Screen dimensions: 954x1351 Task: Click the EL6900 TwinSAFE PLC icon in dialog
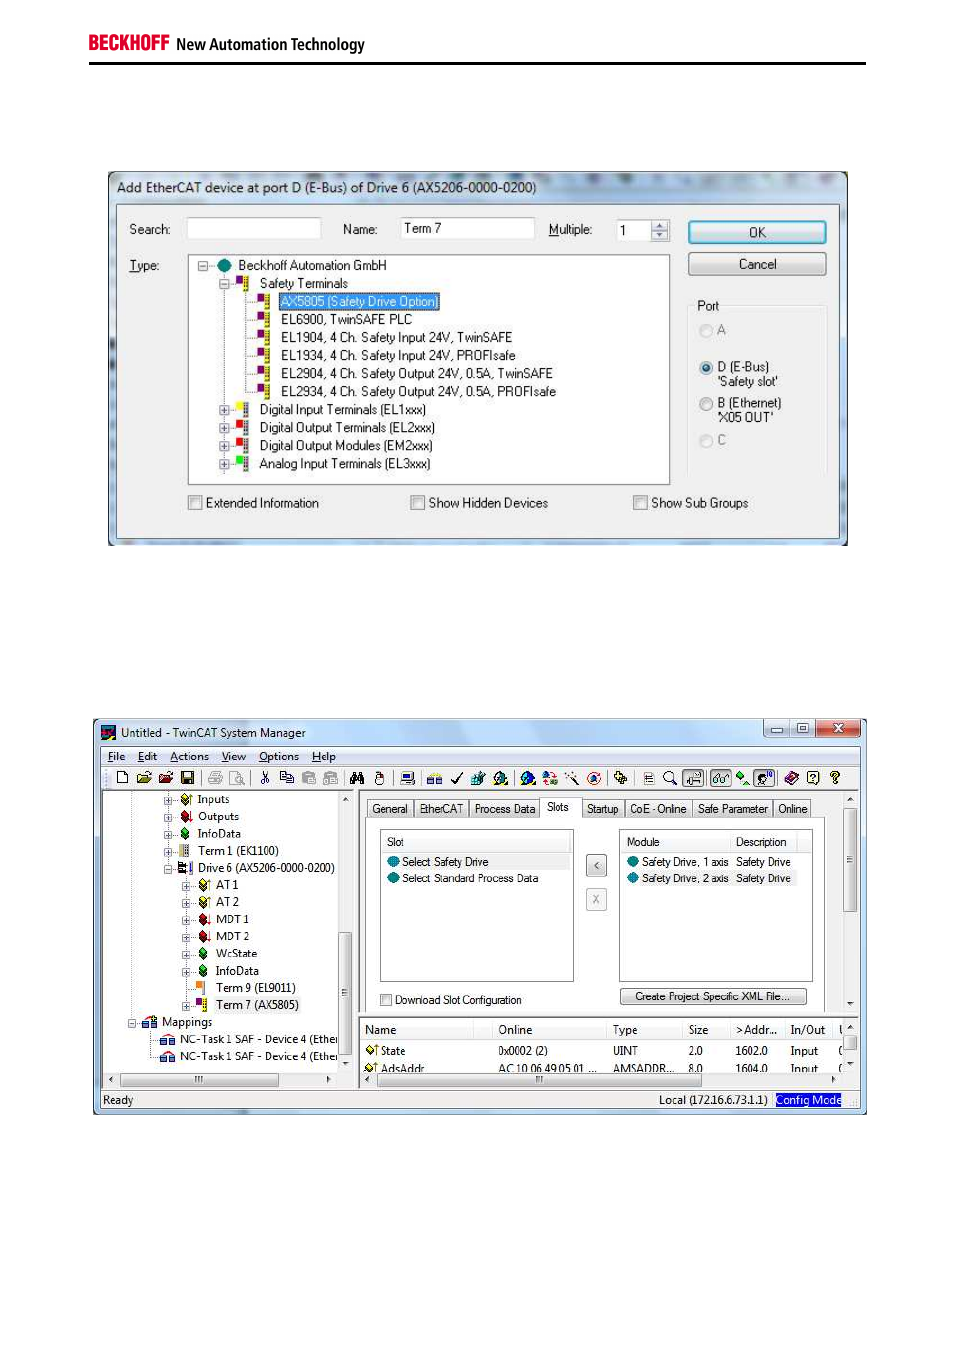[x=263, y=319]
